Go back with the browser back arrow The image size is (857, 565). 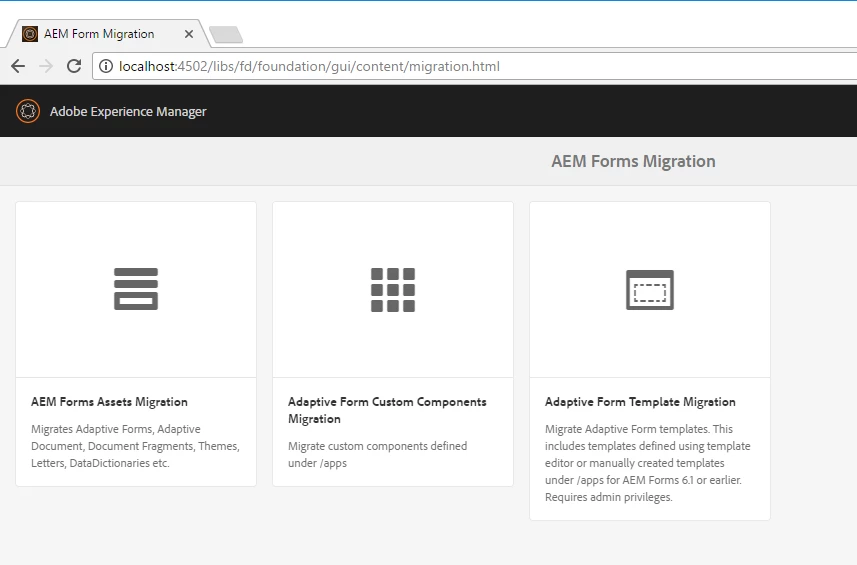pyautogui.click(x=18, y=66)
